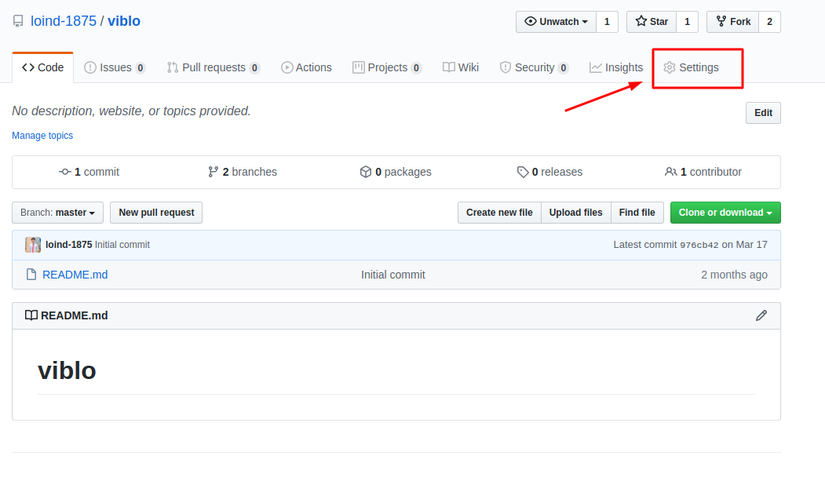View the 2 branches link
825x477 pixels.
[x=242, y=172]
